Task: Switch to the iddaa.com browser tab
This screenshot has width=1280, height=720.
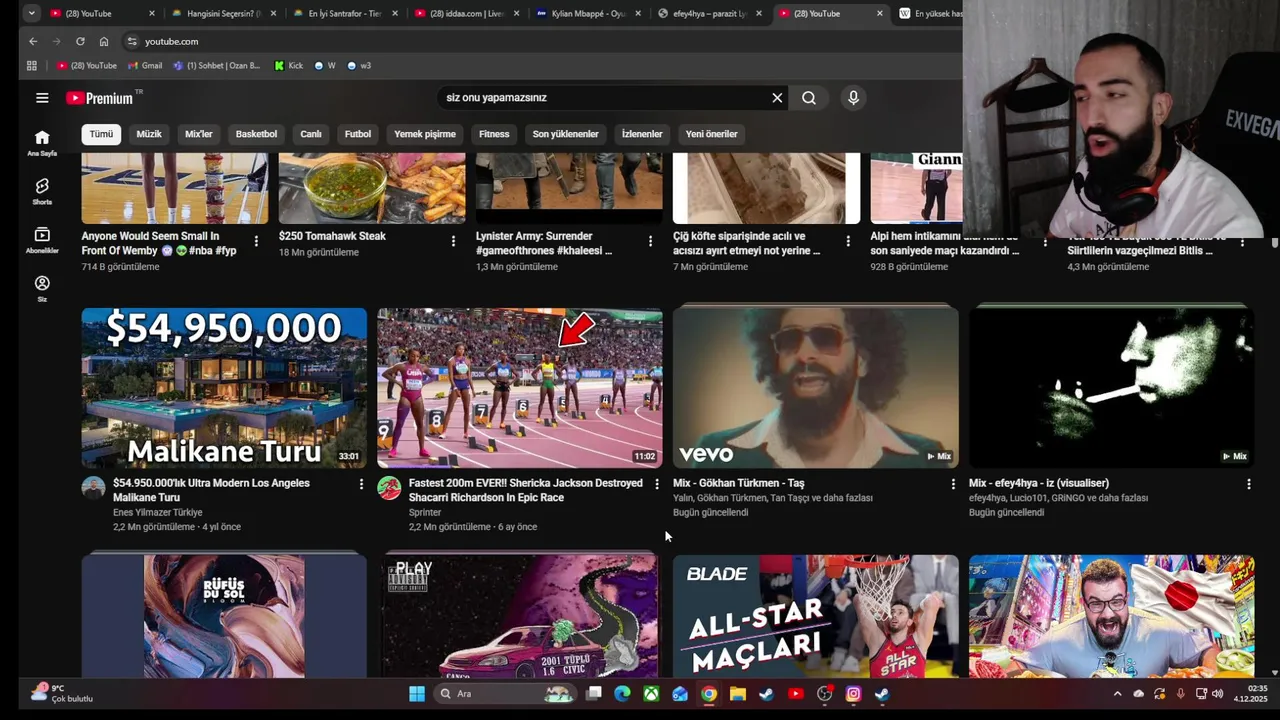Action: coord(465,14)
